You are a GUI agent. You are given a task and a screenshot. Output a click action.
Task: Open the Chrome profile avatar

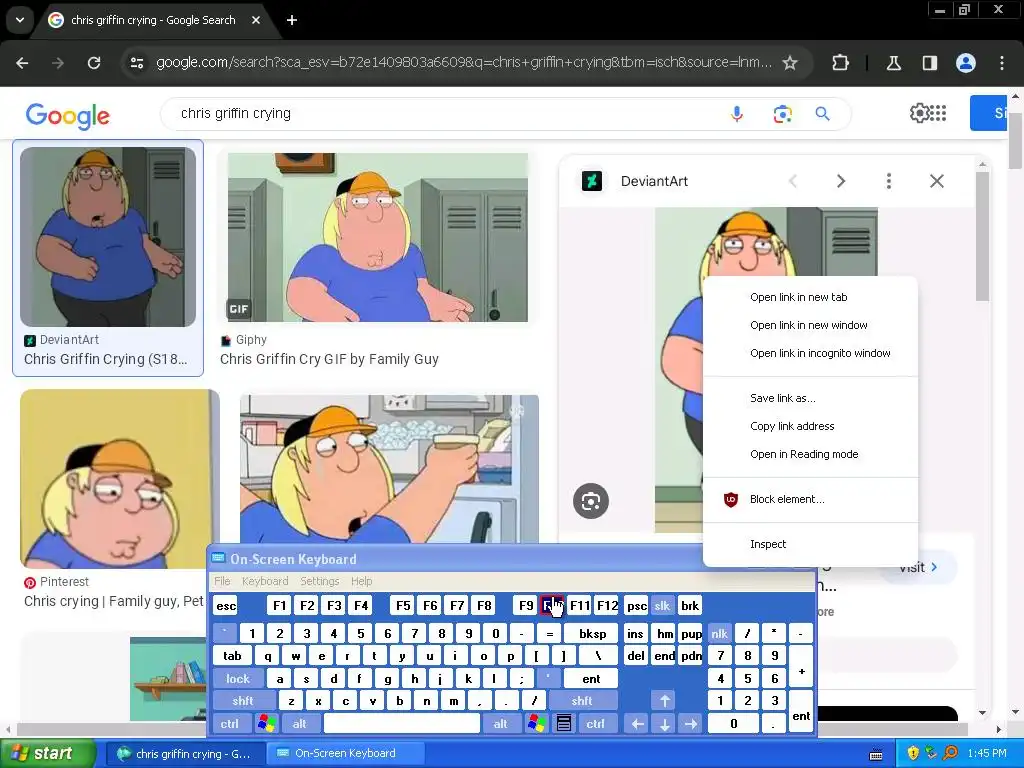pyautogui.click(x=966, y=63)
